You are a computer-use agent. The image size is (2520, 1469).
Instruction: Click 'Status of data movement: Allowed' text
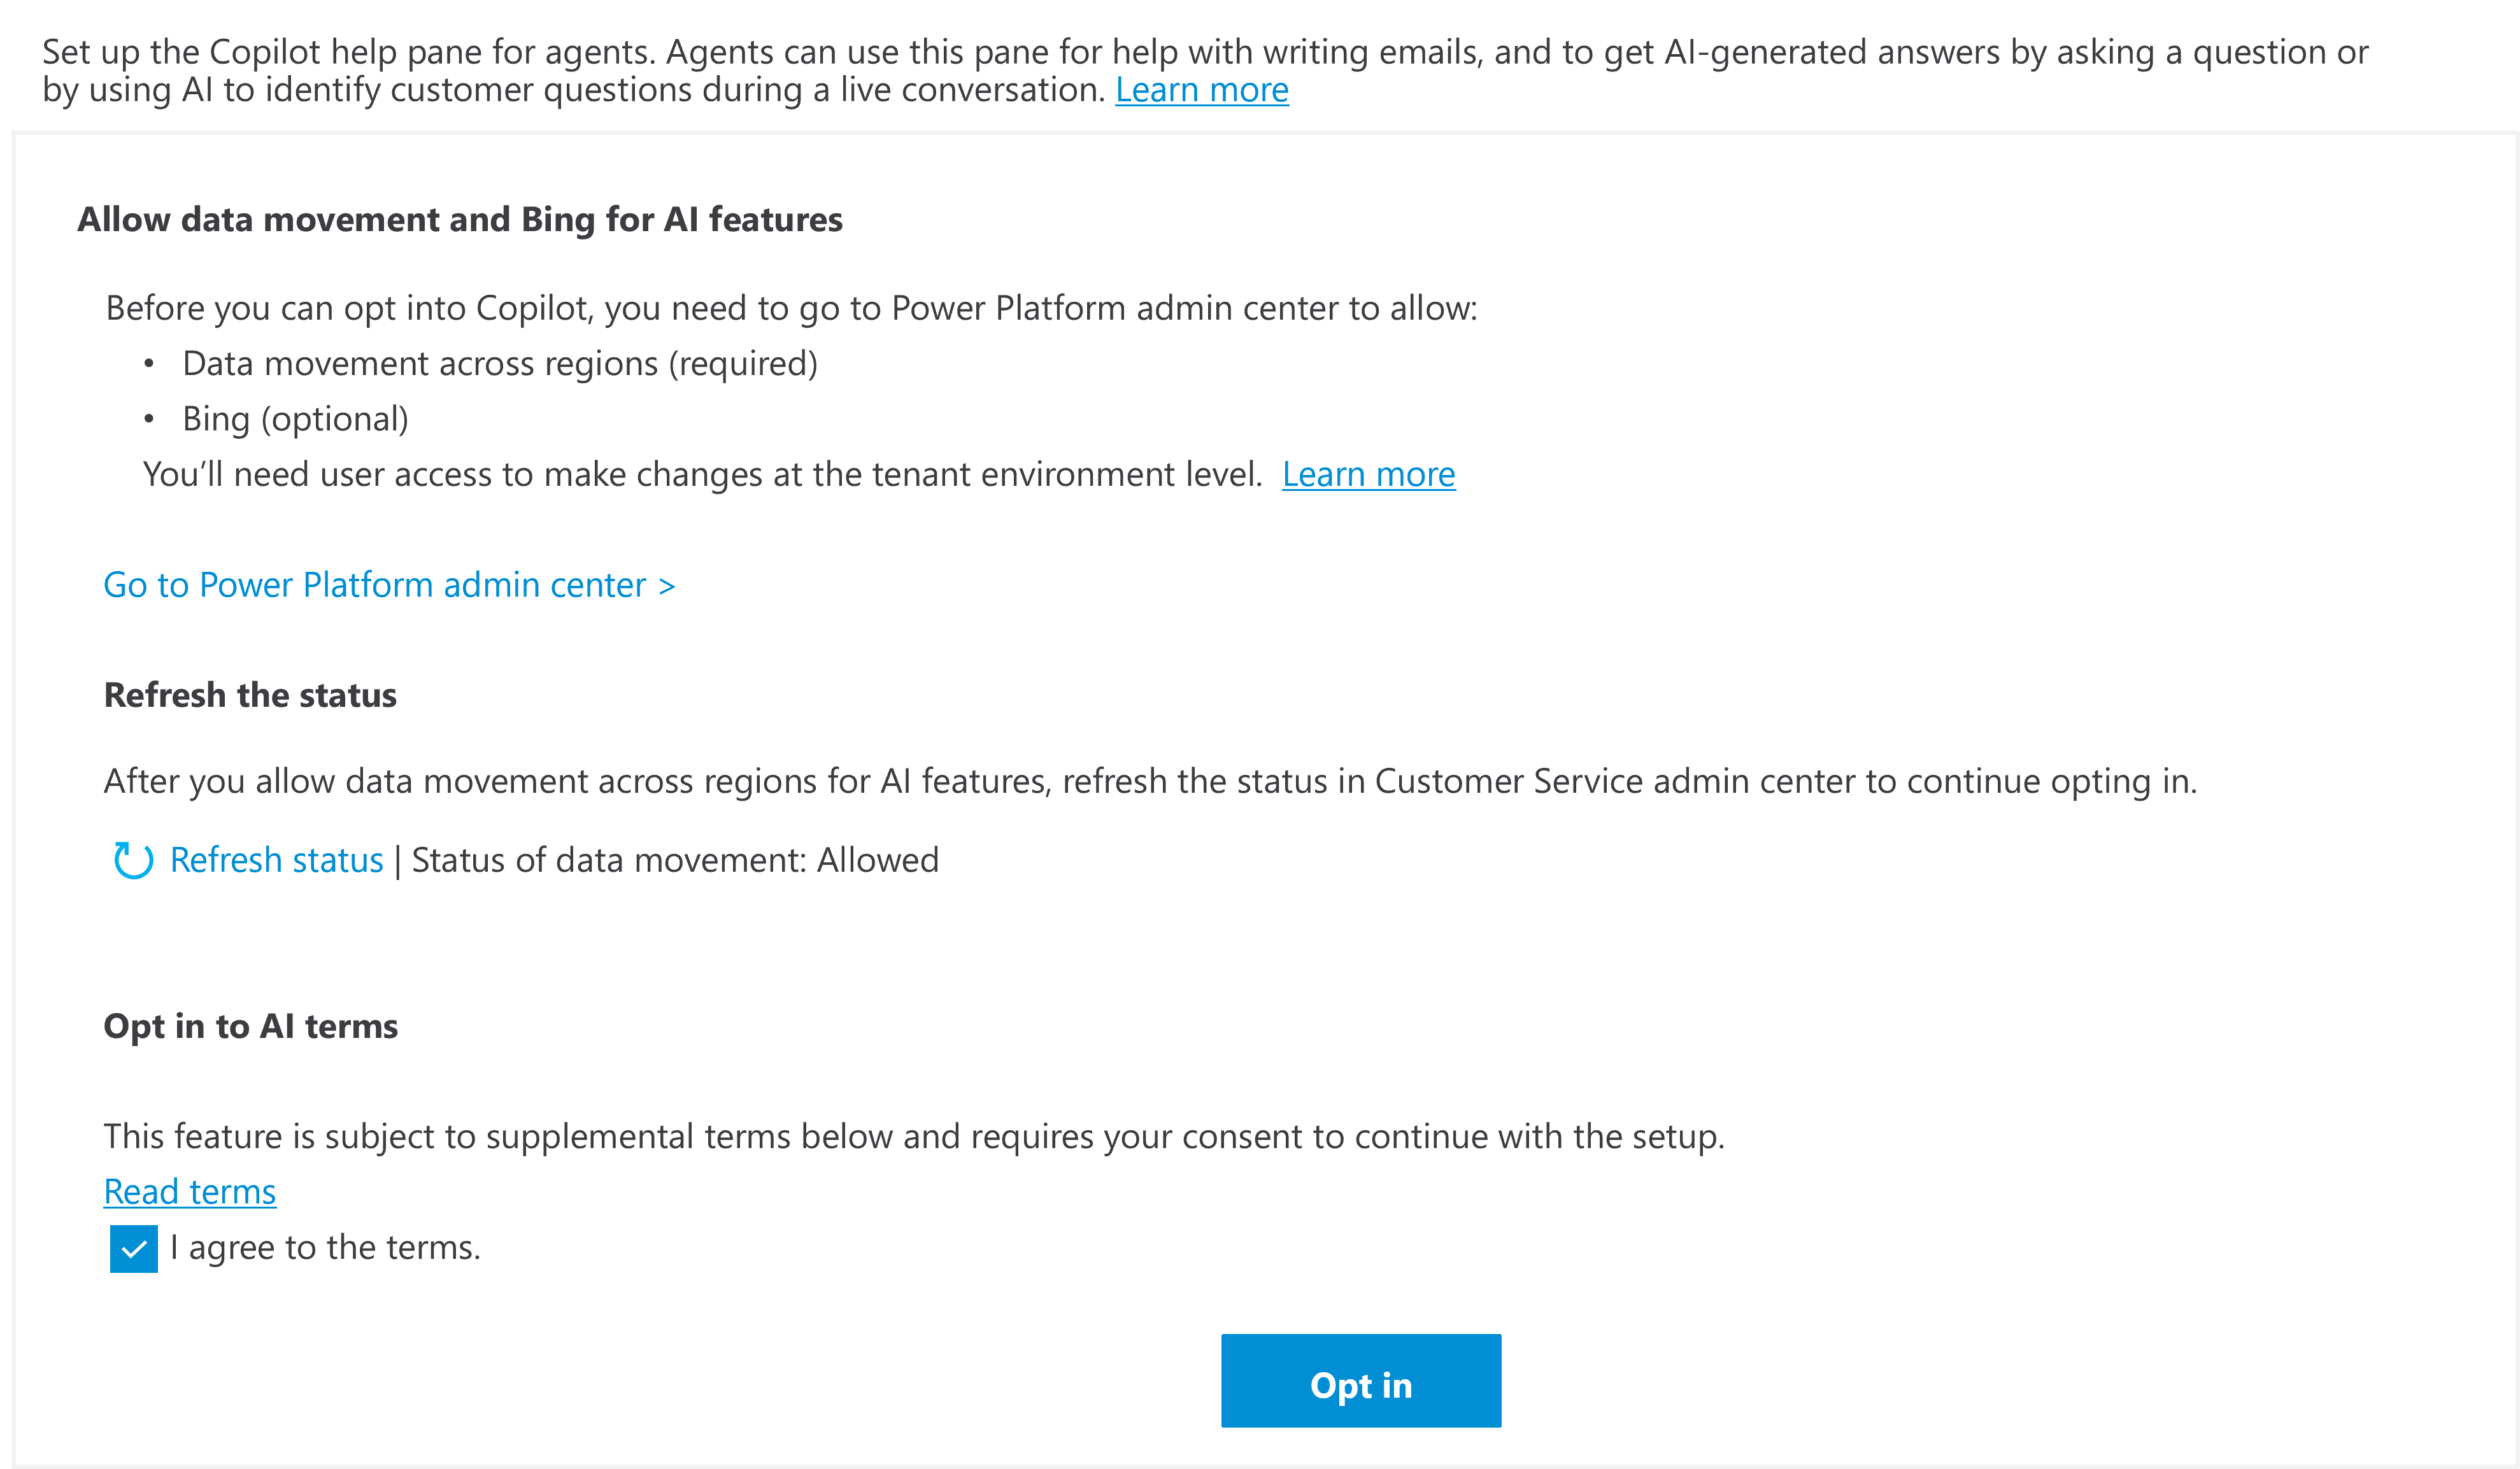675,860
